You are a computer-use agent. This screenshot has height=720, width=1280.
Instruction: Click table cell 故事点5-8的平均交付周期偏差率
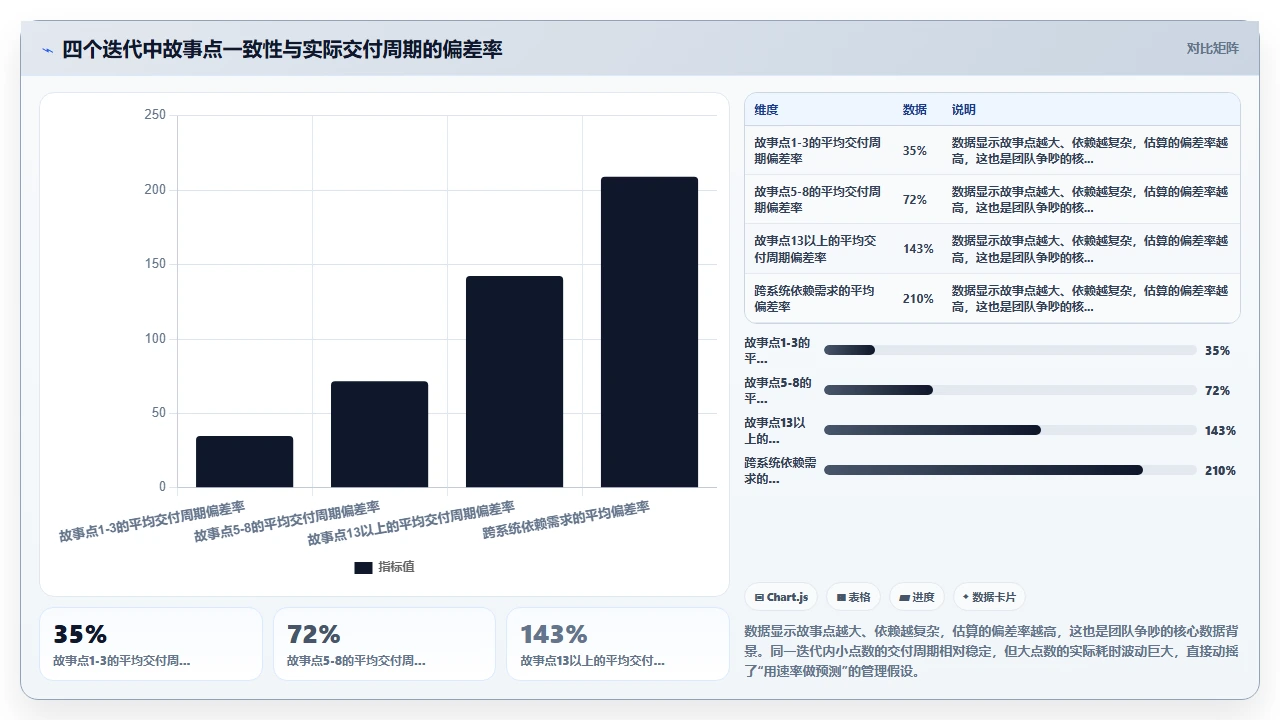coord(818,199)
